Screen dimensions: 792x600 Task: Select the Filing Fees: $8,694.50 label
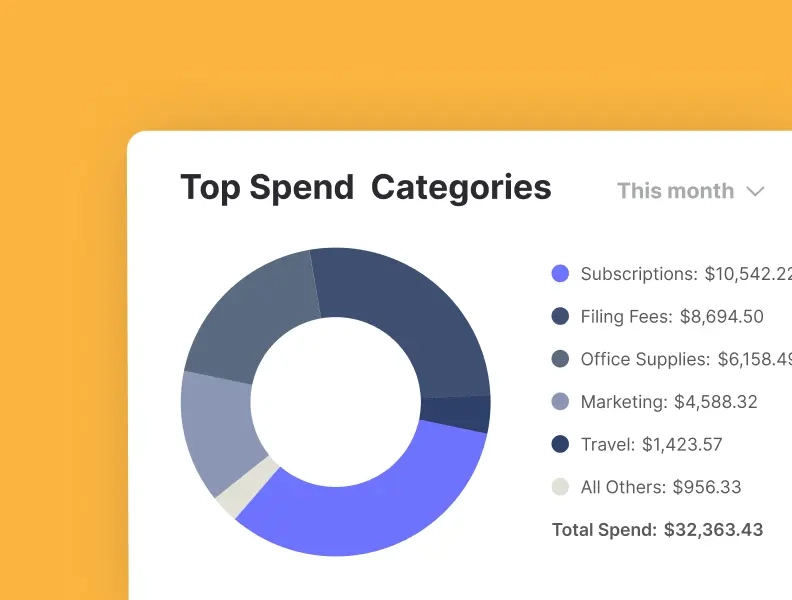[672, 317]
